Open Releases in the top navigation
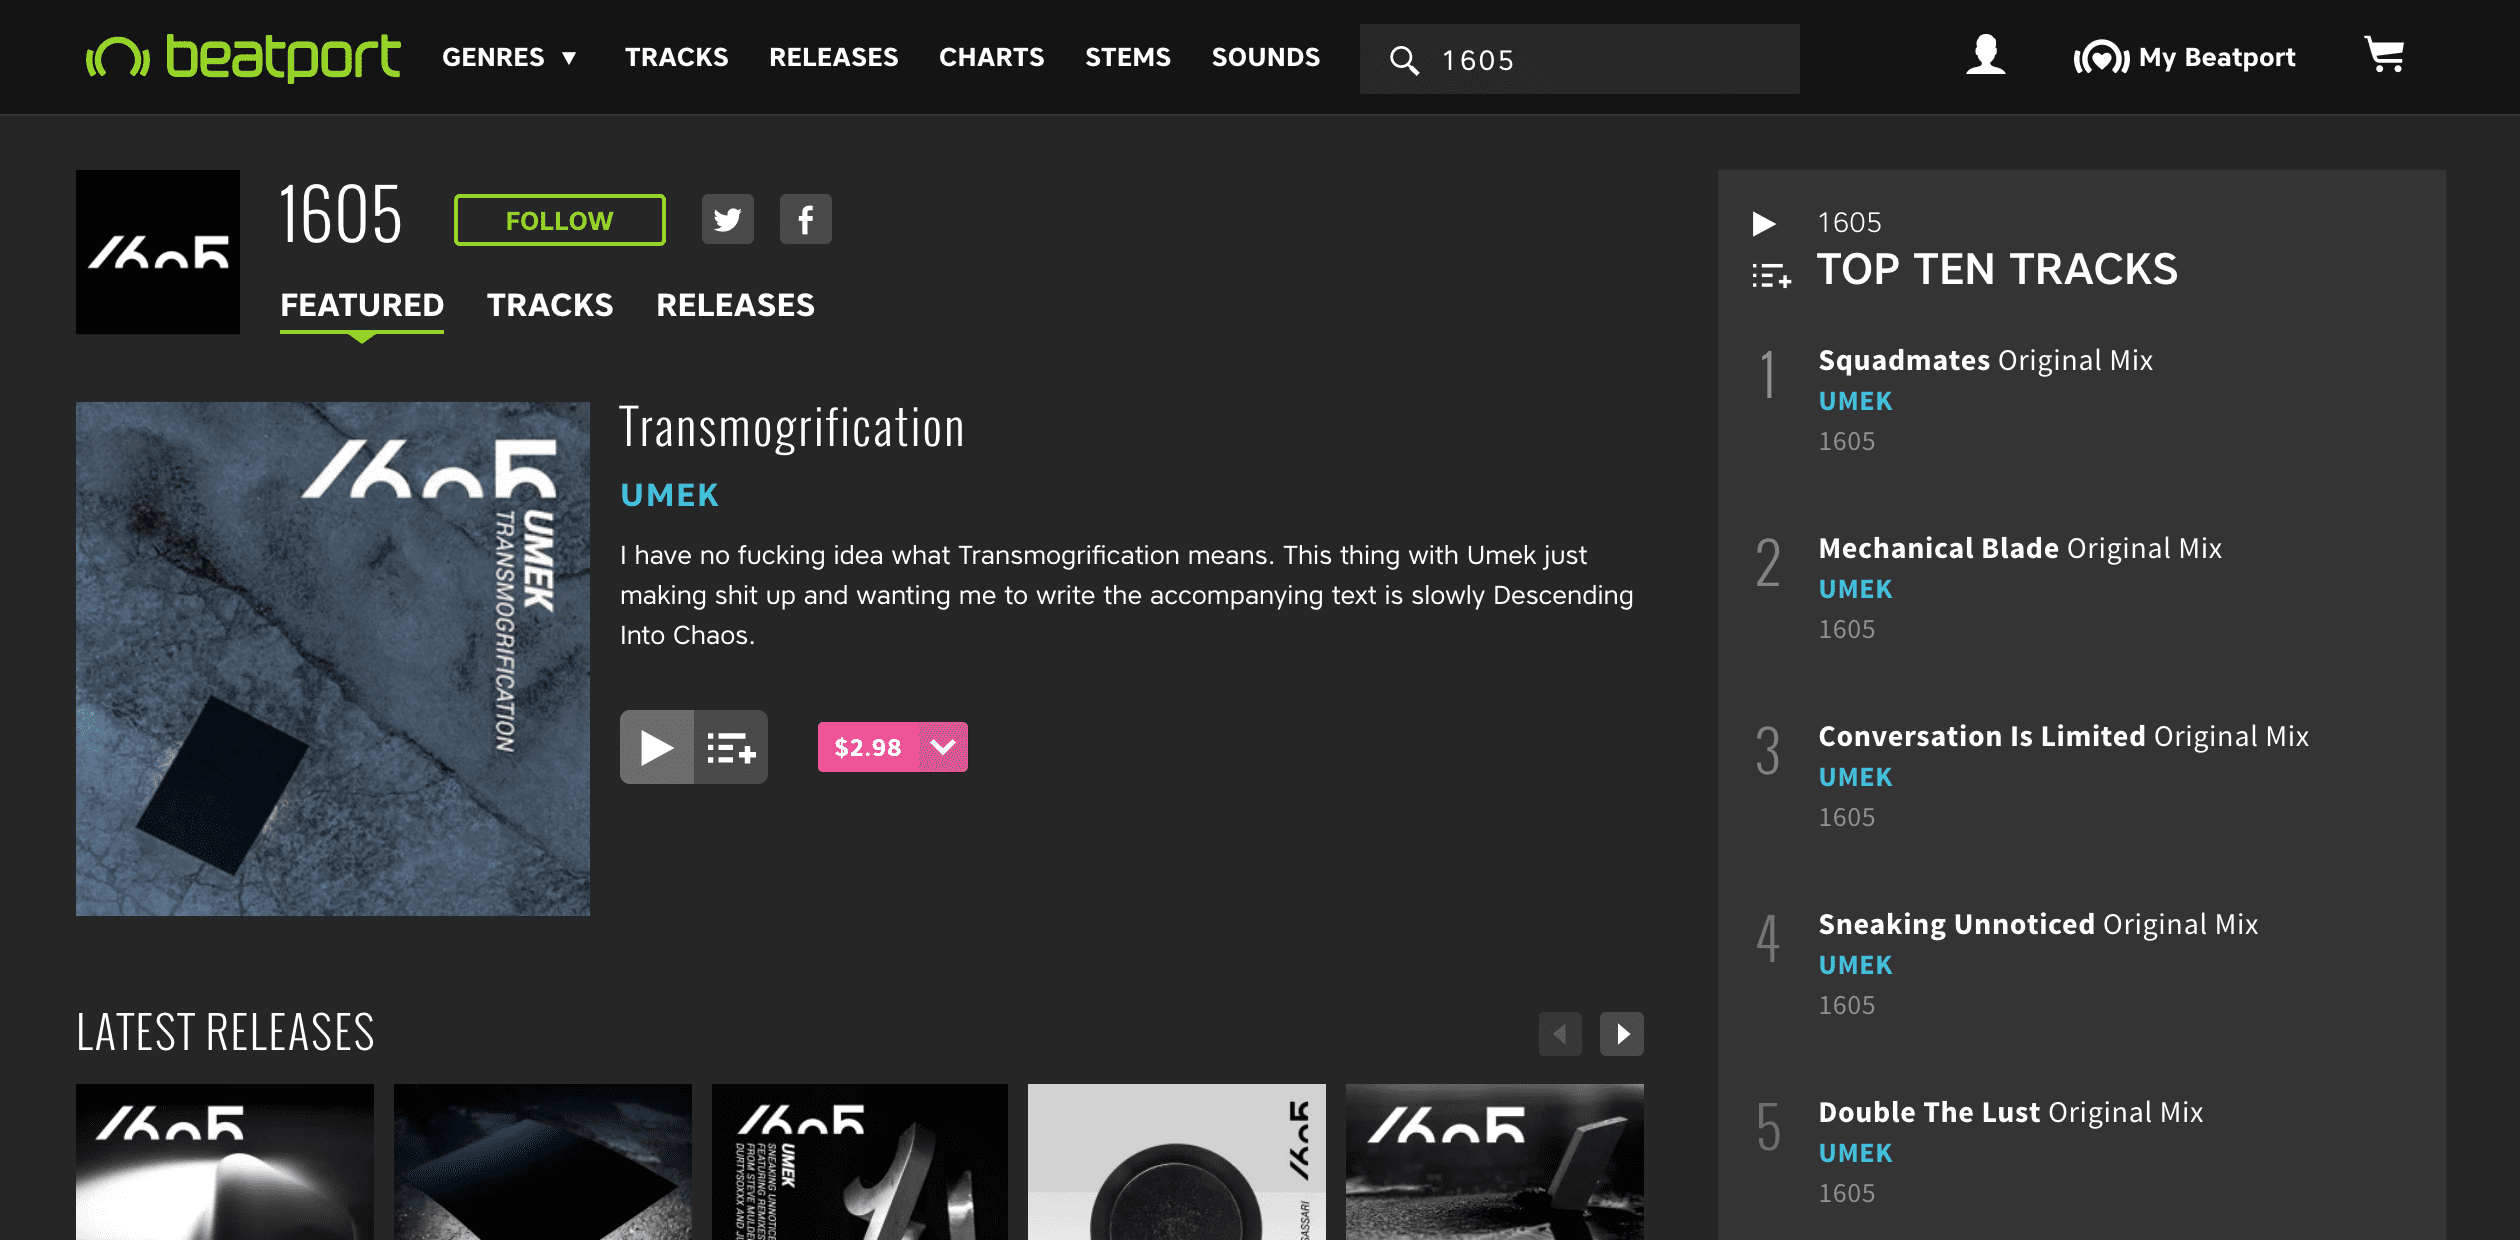This screenshot has width=2520, height=1240. [x=833, y=57]
